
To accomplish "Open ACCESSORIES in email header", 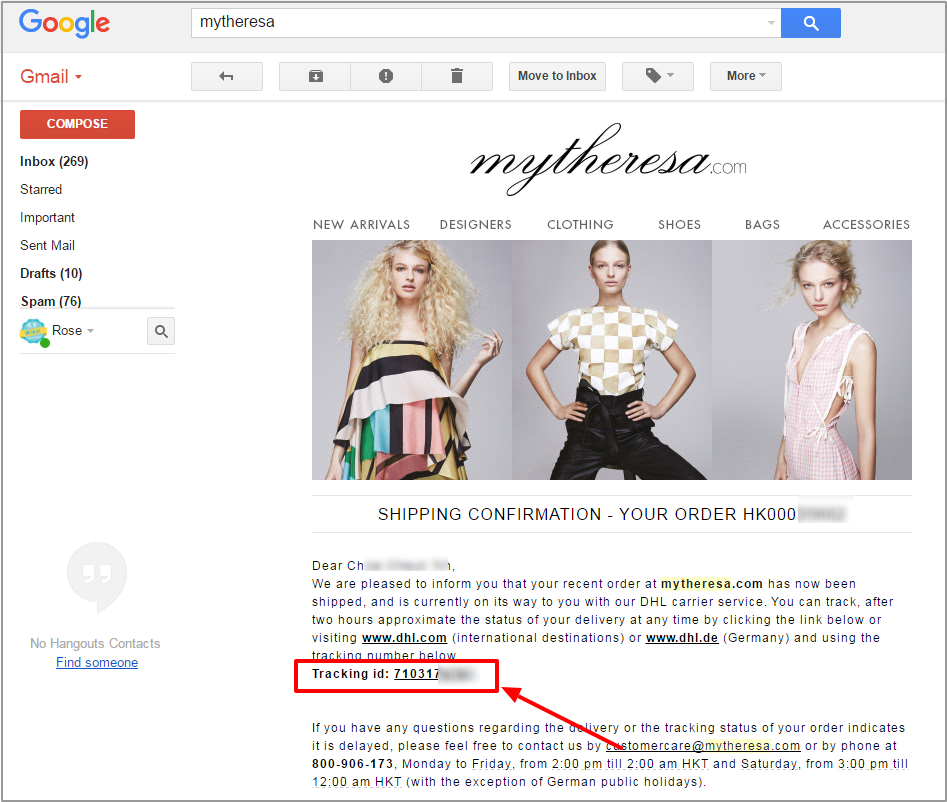I will (866, 225).
